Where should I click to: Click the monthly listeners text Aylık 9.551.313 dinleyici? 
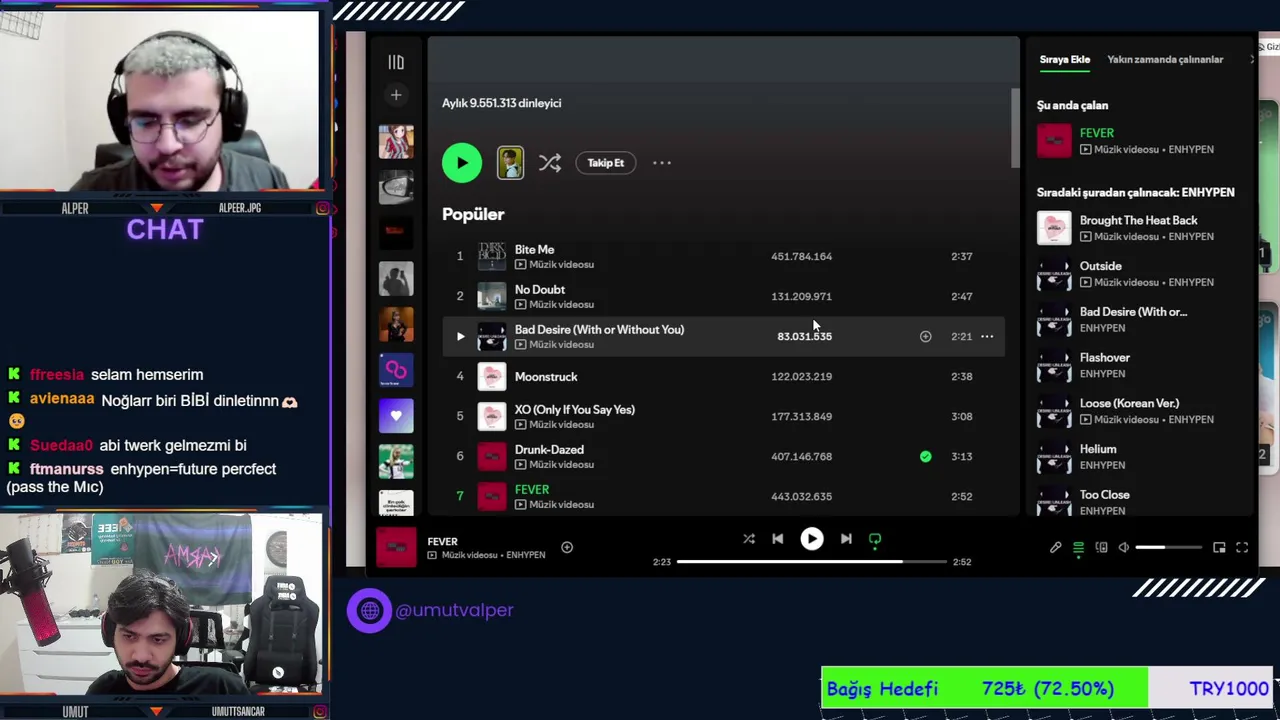[501, 103]
